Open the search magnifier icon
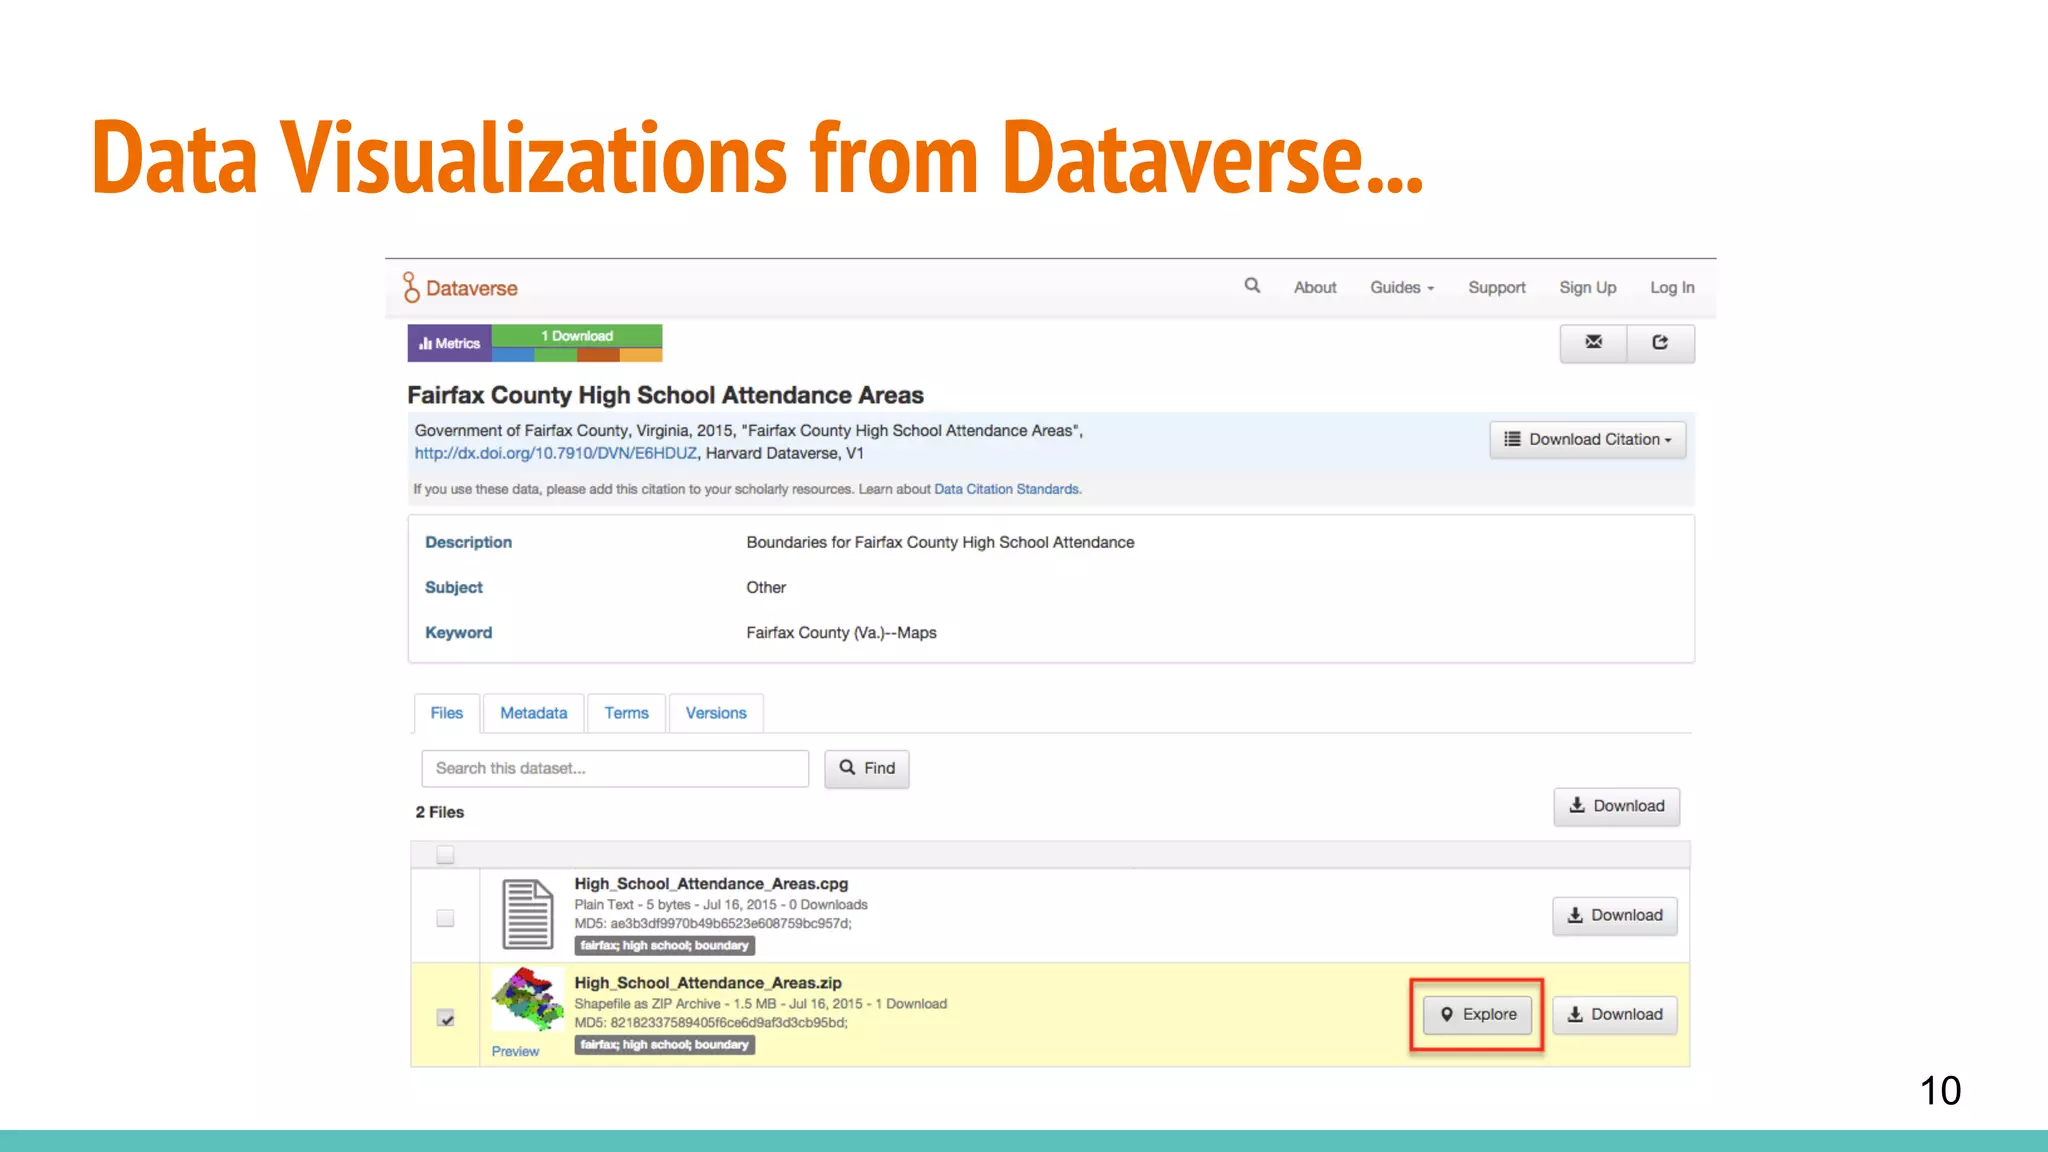2048x1152 pixels. pyautogui.click(x=1252, y=286)
